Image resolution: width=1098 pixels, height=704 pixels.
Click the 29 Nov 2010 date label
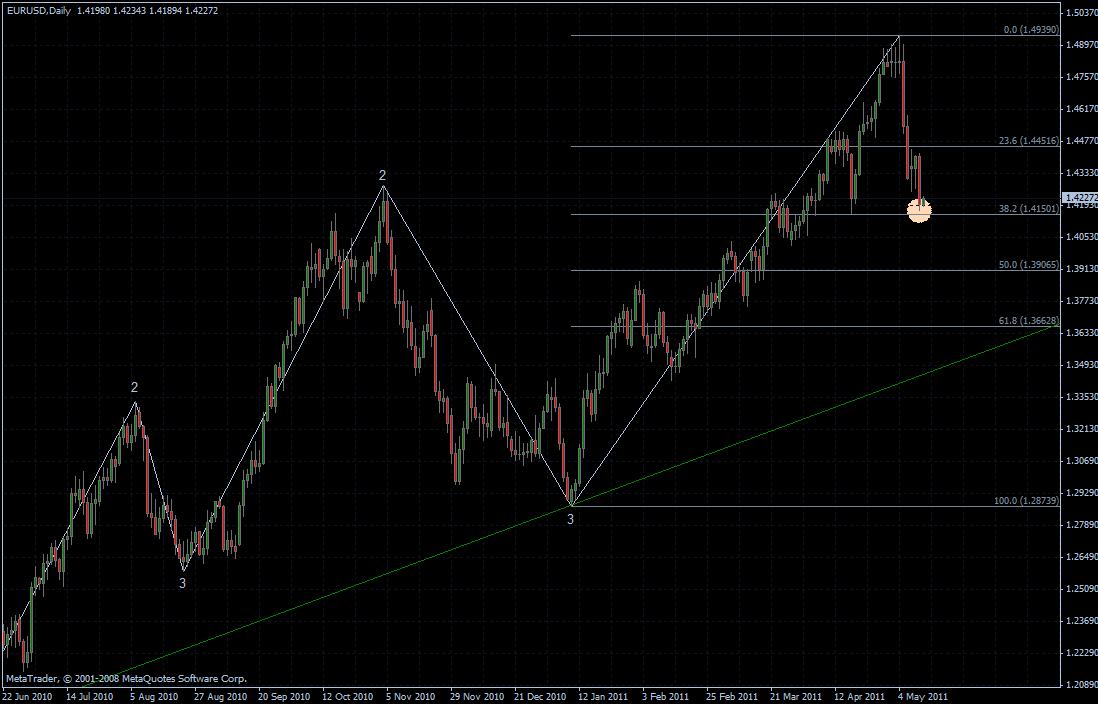(x=477, y=697)
